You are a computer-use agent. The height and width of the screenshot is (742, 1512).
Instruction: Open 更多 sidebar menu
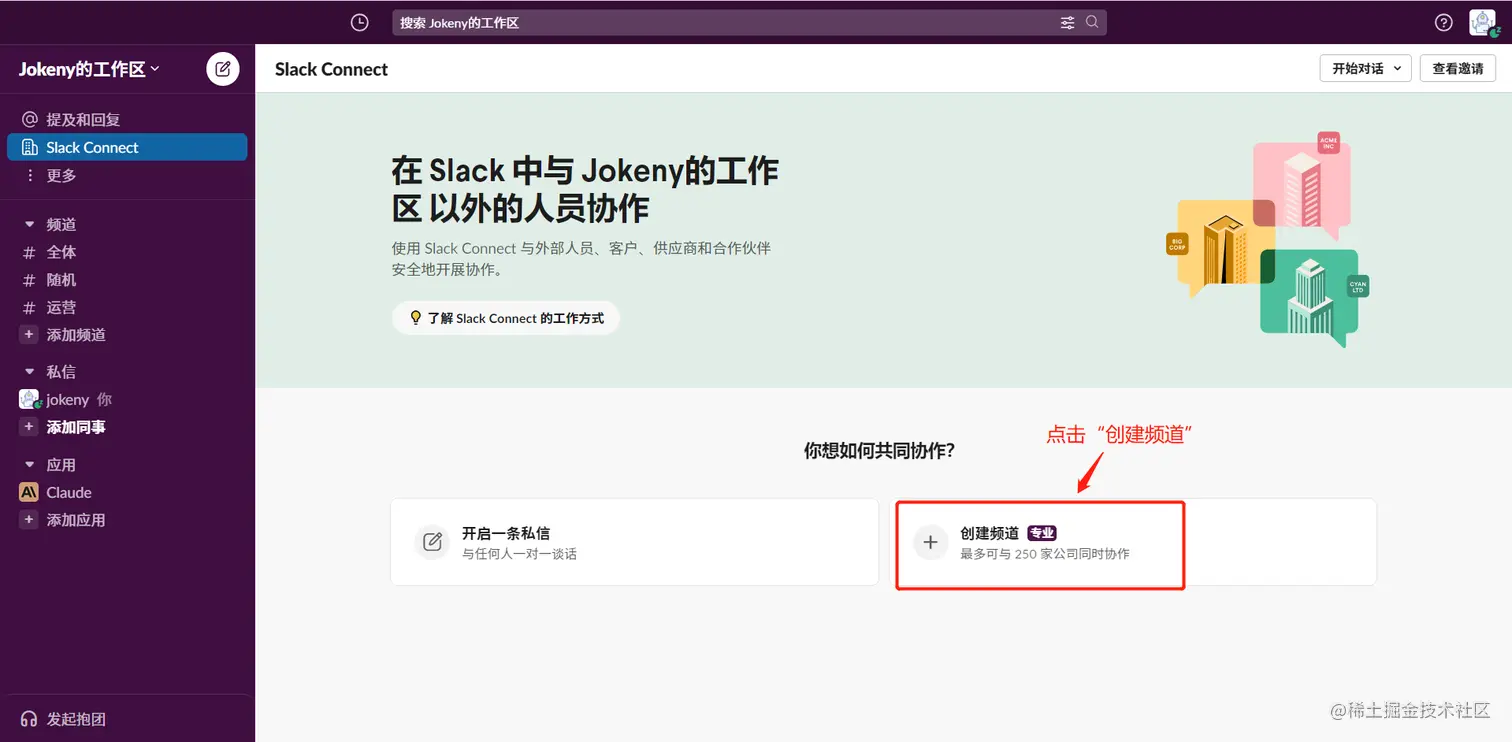point(127,175)
